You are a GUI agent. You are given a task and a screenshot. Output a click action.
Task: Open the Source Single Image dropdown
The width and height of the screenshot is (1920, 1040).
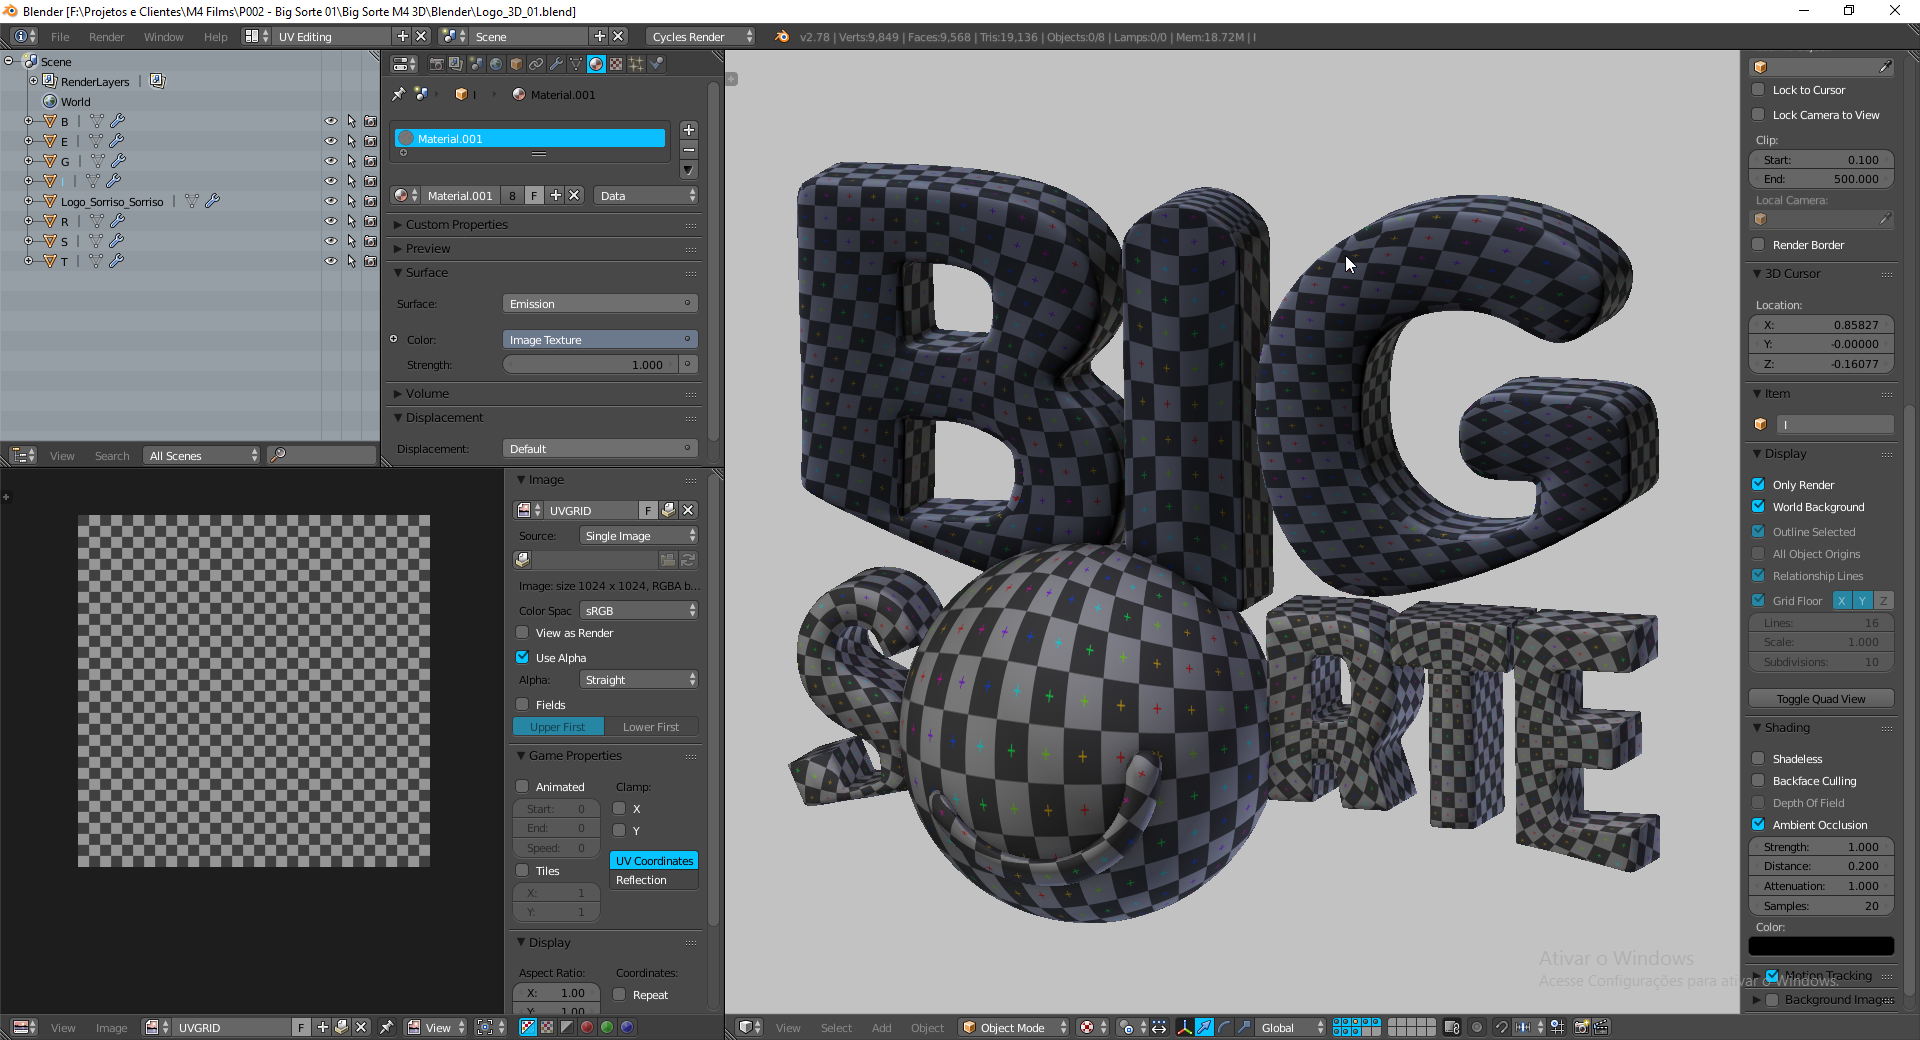point(638,536)
